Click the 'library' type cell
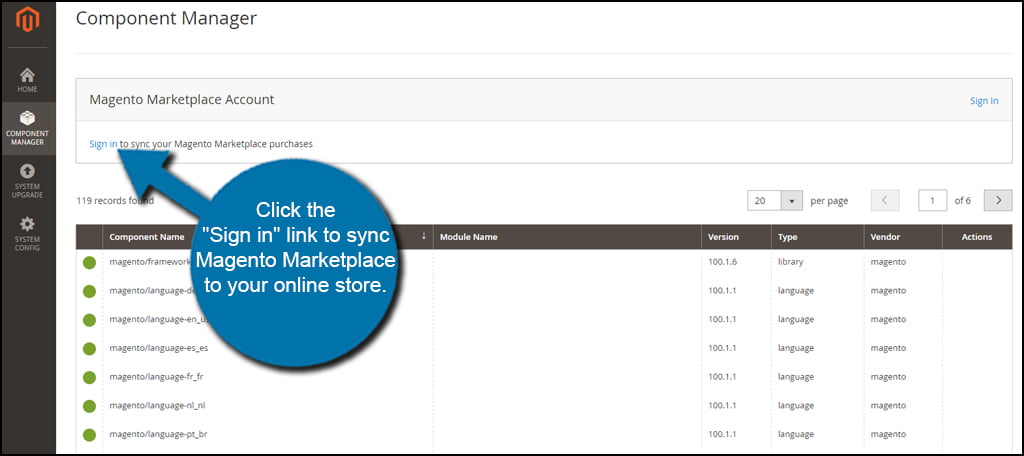Viewport: 1024px width, 456px height. [x=790, y=262]
